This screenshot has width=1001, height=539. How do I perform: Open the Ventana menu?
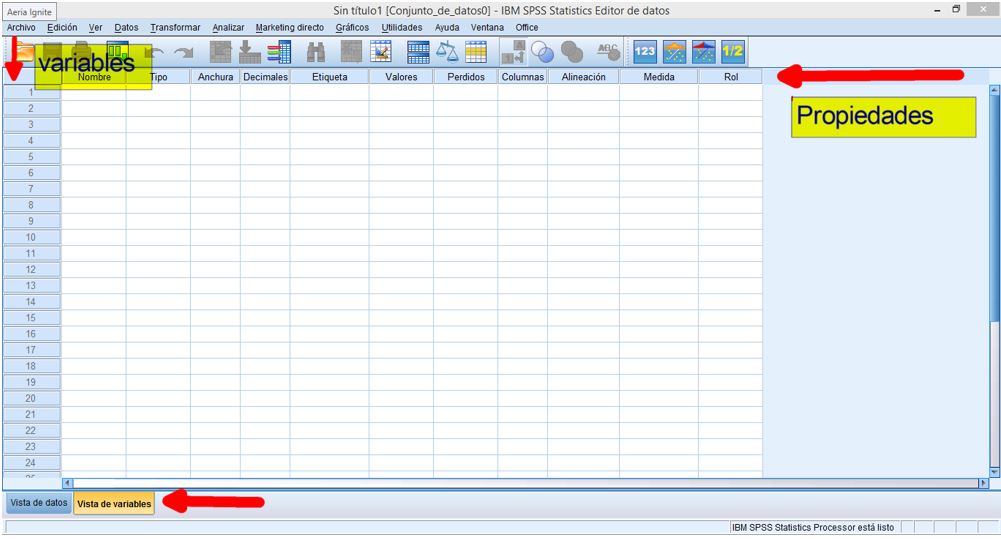pyautogui.click(x=487, y=27)
